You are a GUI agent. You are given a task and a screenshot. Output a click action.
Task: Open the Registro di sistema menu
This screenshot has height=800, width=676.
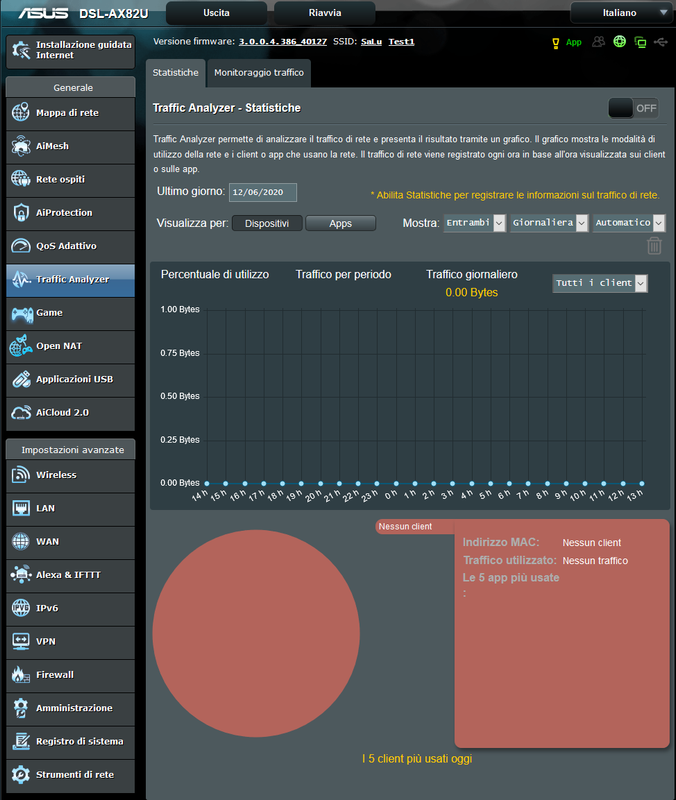[70, 742]
